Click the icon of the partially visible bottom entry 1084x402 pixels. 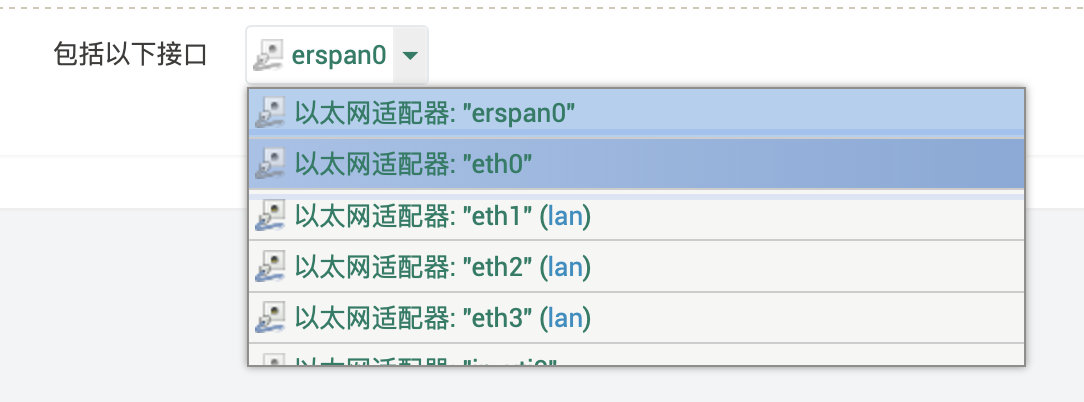coord(270,360)
